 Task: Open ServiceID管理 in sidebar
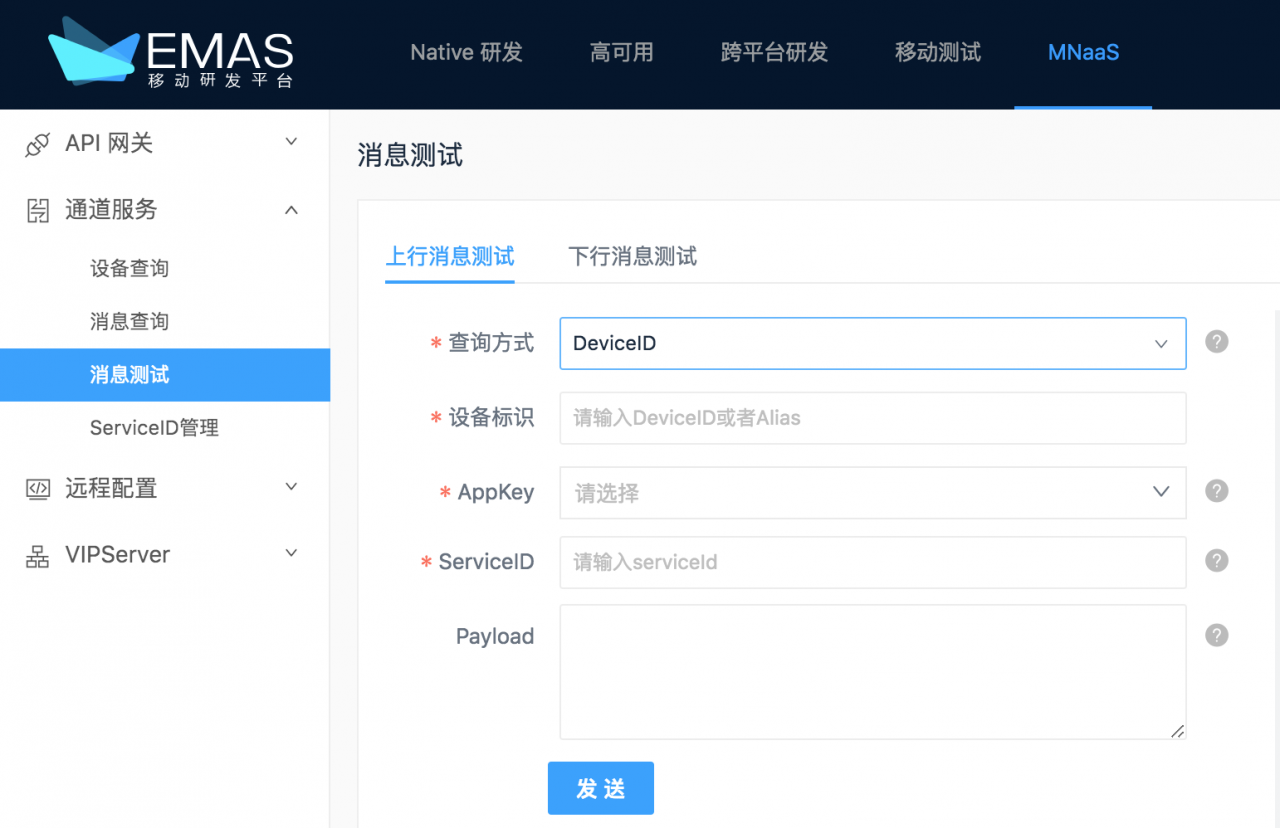pyautogui.click(x=154, y=428)
